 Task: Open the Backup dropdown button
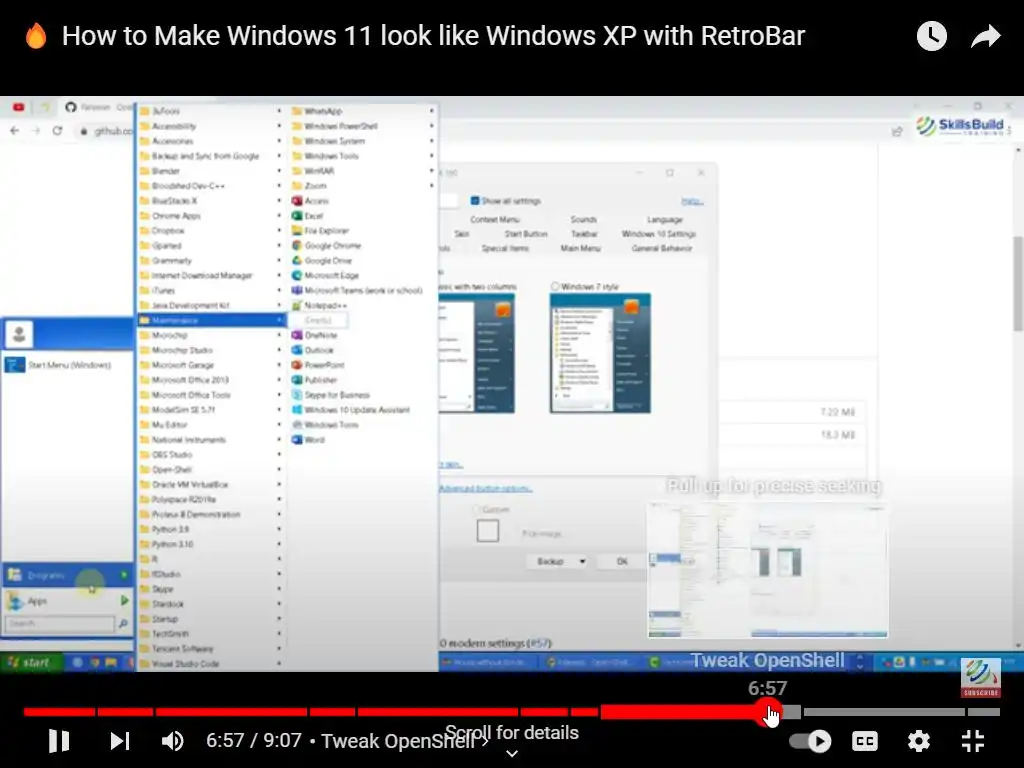click(x=557, y=562)
